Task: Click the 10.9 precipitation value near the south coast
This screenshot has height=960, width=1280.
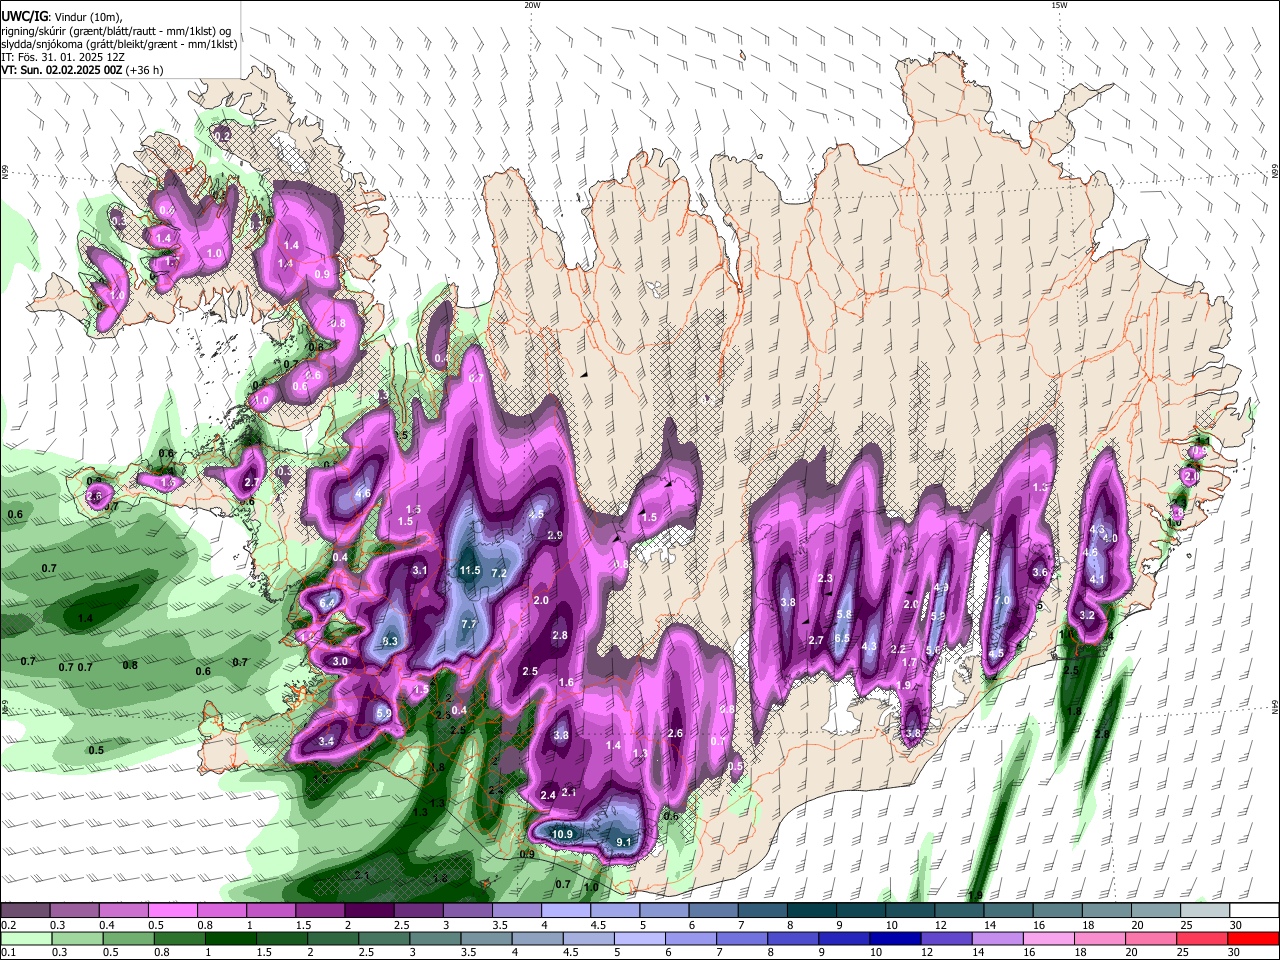Action: [x=562, y=834]
